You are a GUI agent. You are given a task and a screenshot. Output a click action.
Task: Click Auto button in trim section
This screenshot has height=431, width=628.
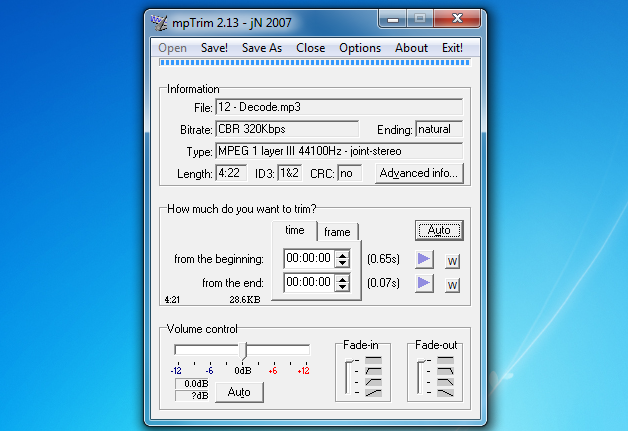click(439, 230)
